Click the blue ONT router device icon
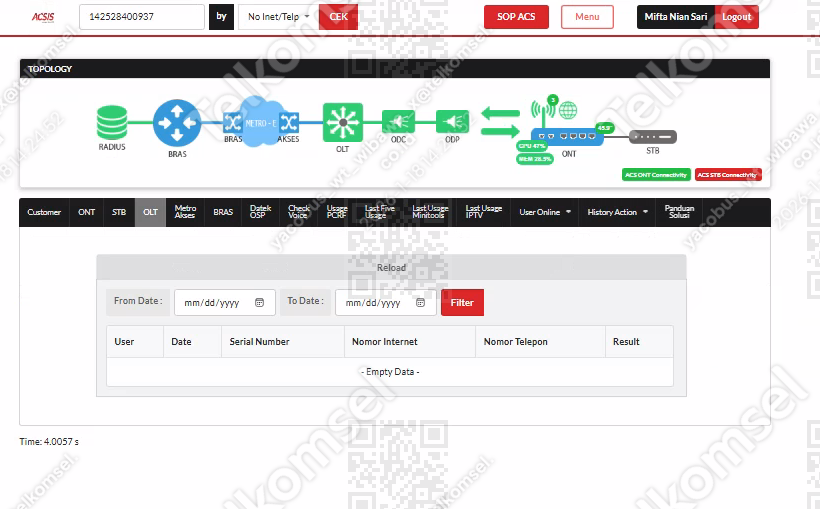 [x=567, y=137]
